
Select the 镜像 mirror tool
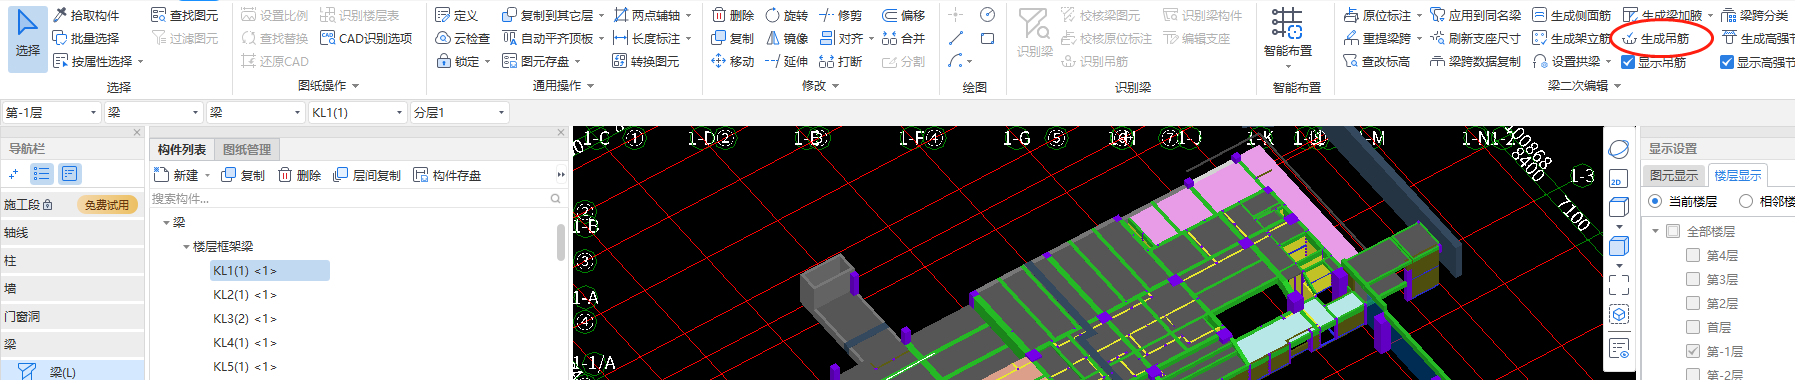(787, 38)
